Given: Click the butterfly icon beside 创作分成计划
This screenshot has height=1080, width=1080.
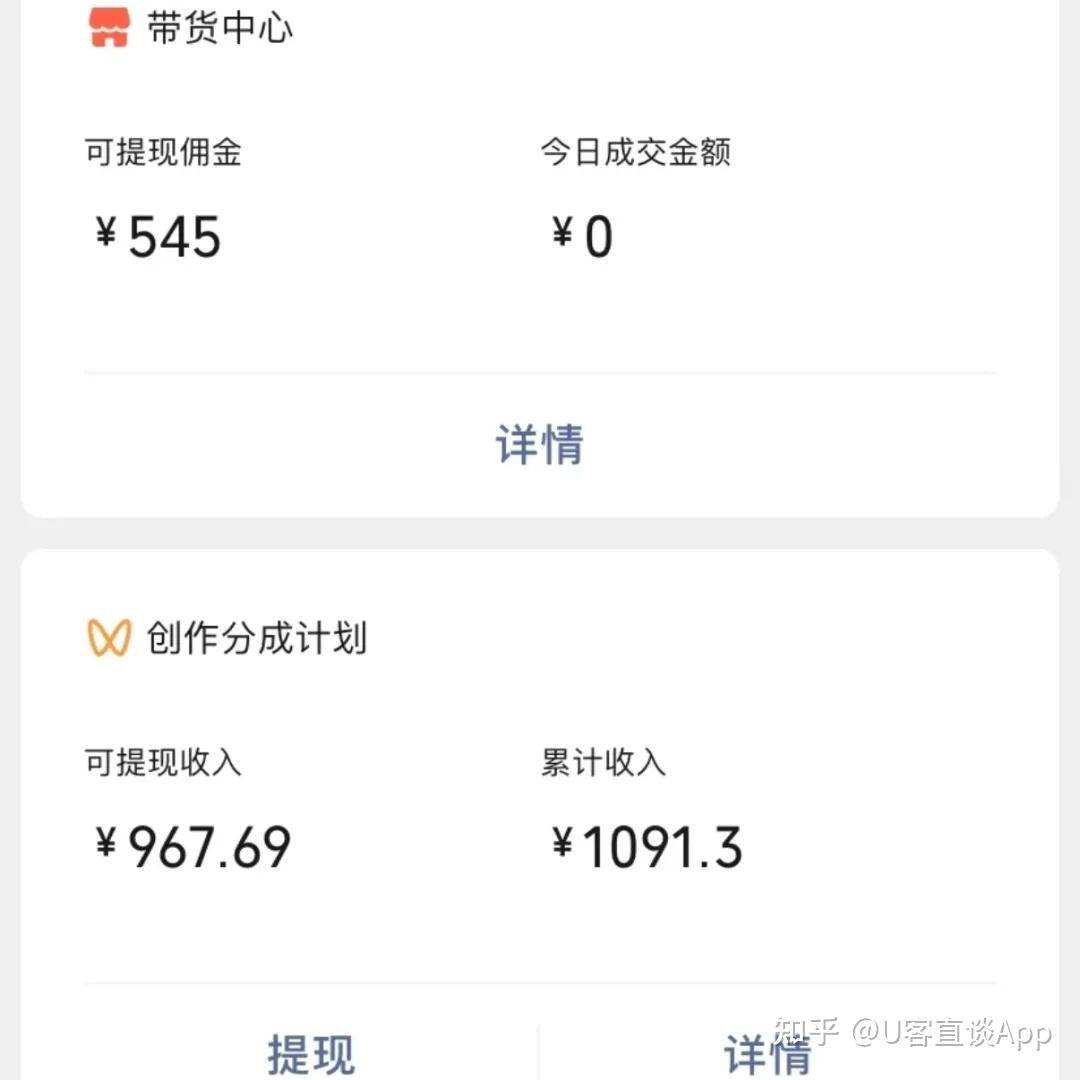Looking at the screenshot, I should coord(109,638).
